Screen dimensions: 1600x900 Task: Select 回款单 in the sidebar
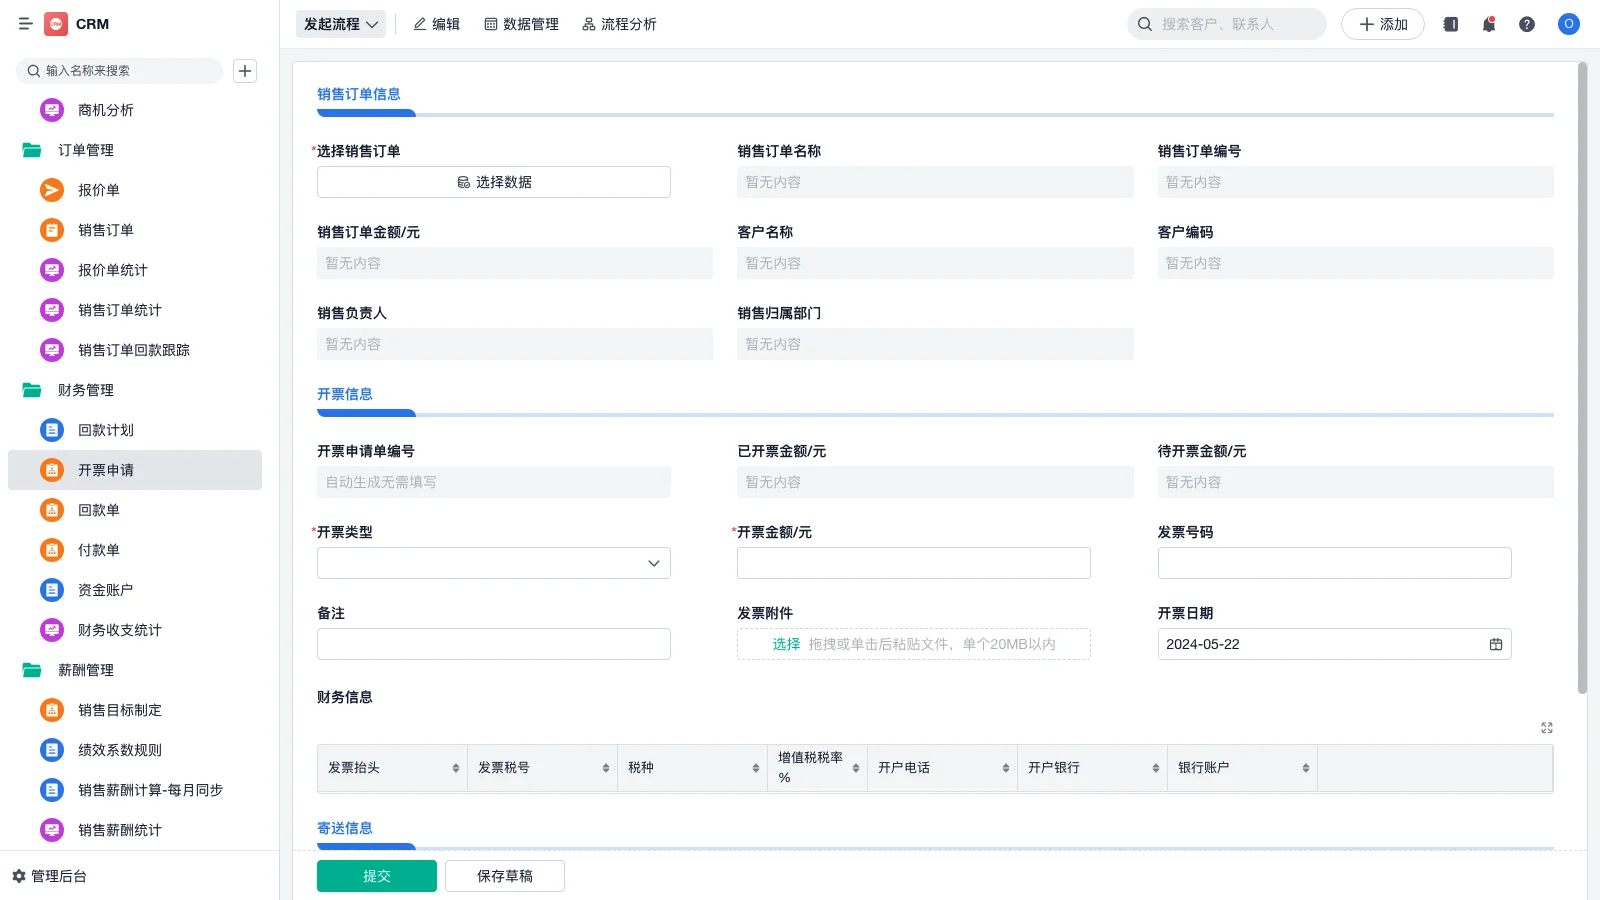click(x=98, y=510)
